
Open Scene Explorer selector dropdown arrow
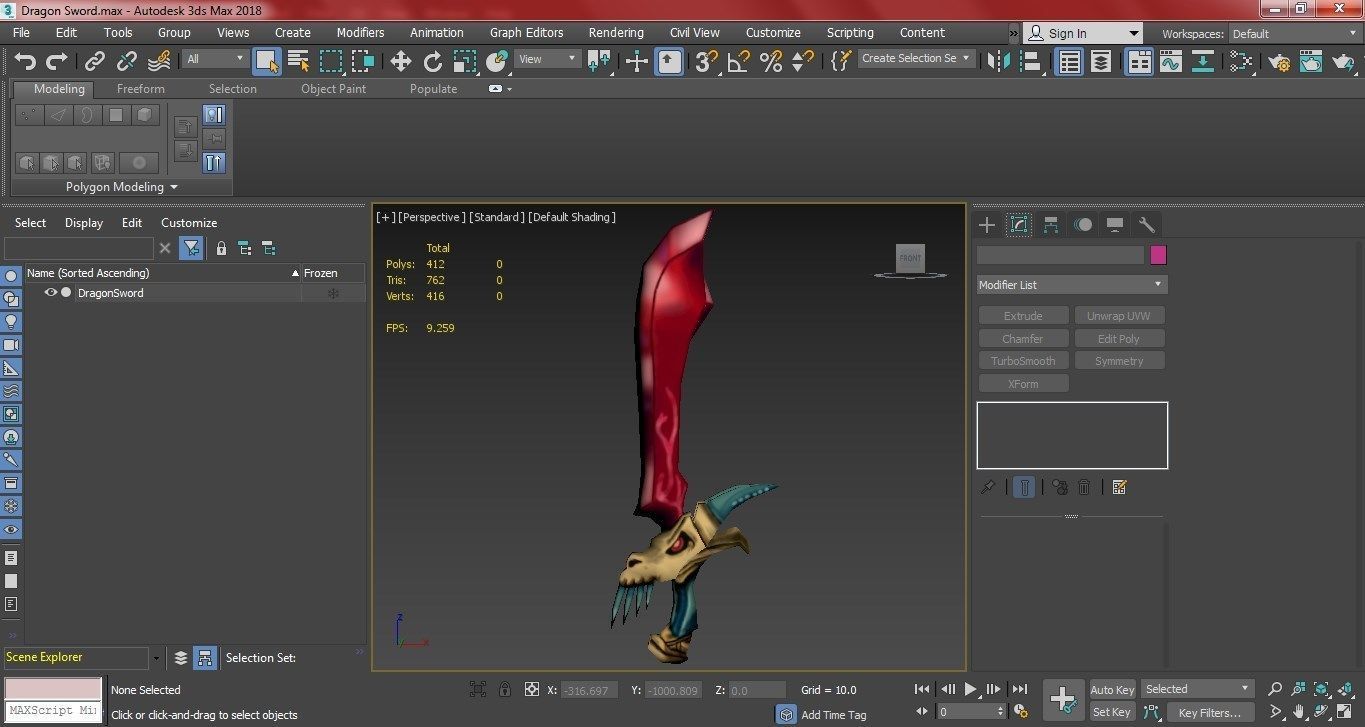156,658
